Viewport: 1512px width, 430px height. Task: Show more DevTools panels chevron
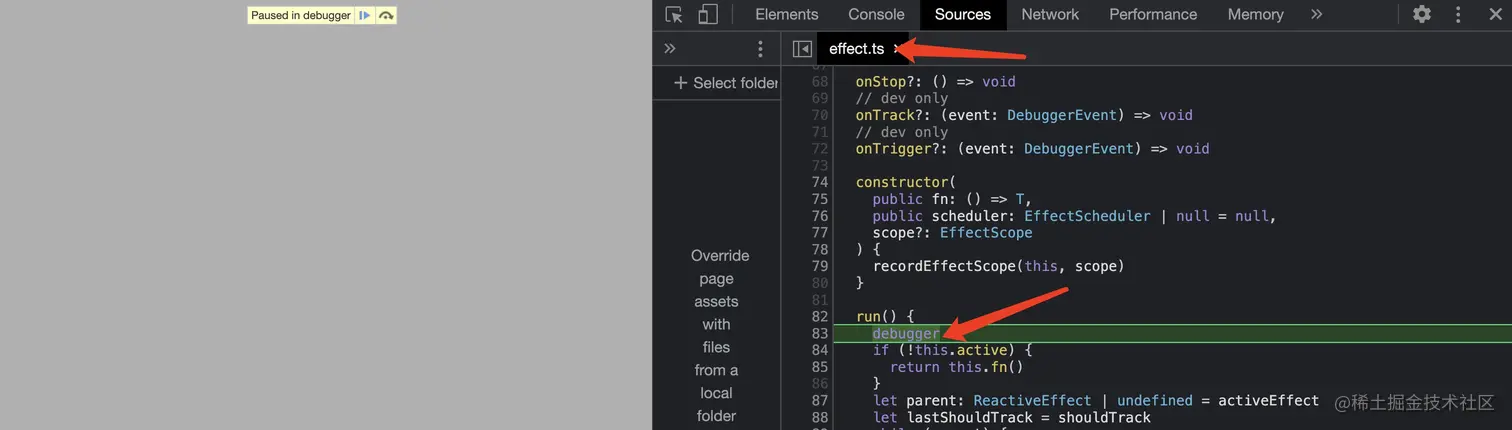click(x=1316, y=14)
